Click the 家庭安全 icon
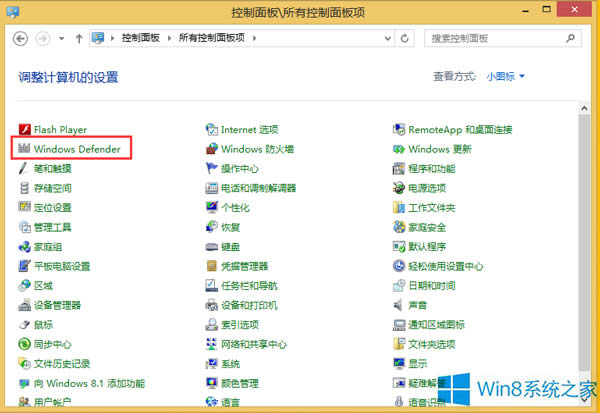The height and width of the screenshot is (413, 600). pos(399,227)
